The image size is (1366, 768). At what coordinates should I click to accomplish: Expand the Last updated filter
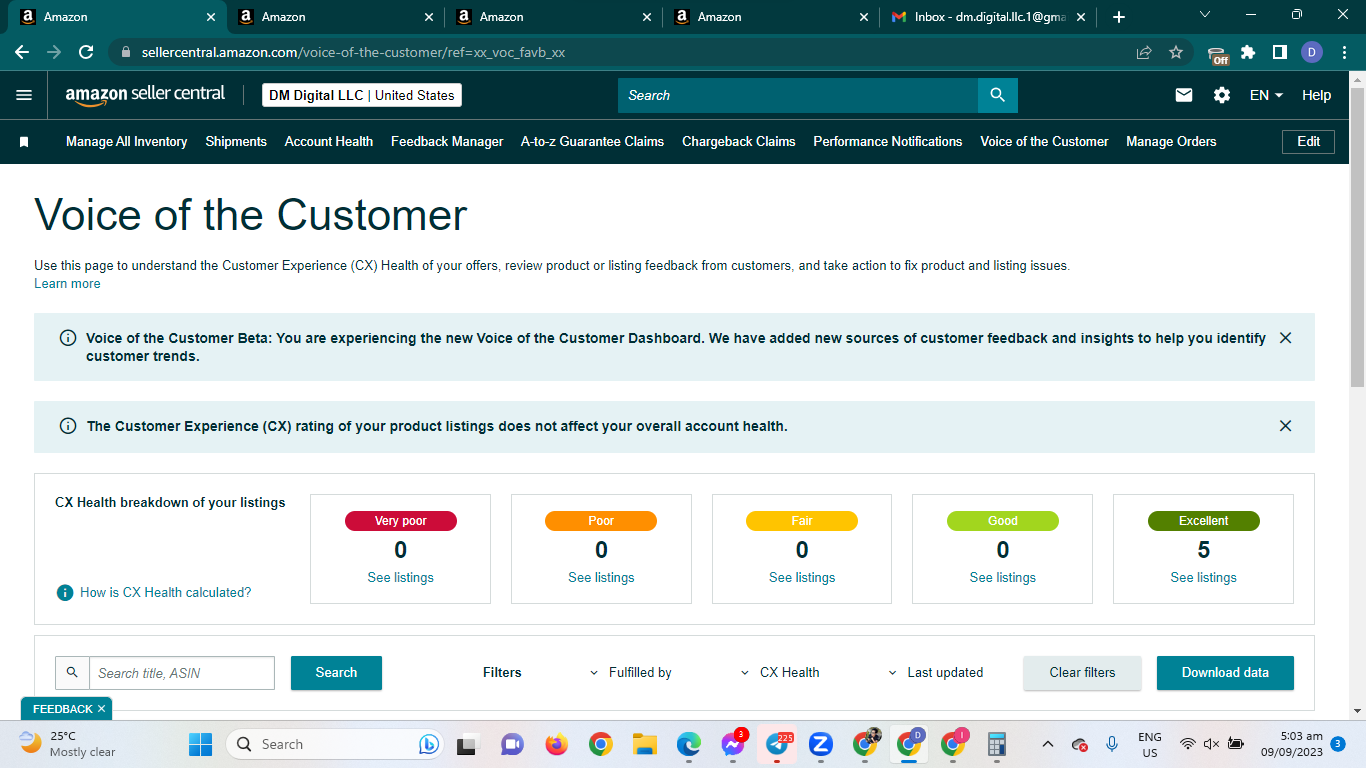[936, 673]
